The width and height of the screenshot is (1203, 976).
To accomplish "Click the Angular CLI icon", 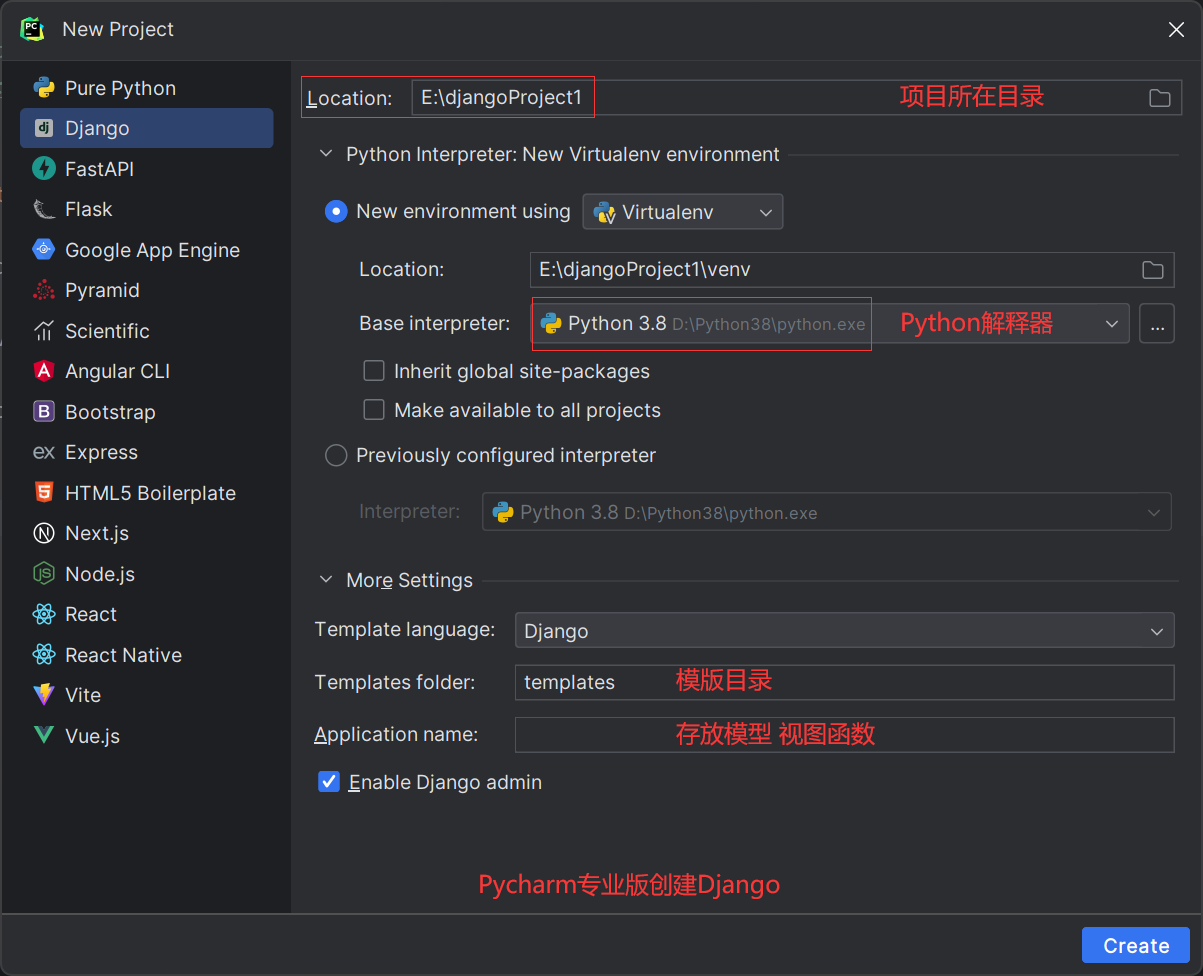I will [x=44, y=371].
